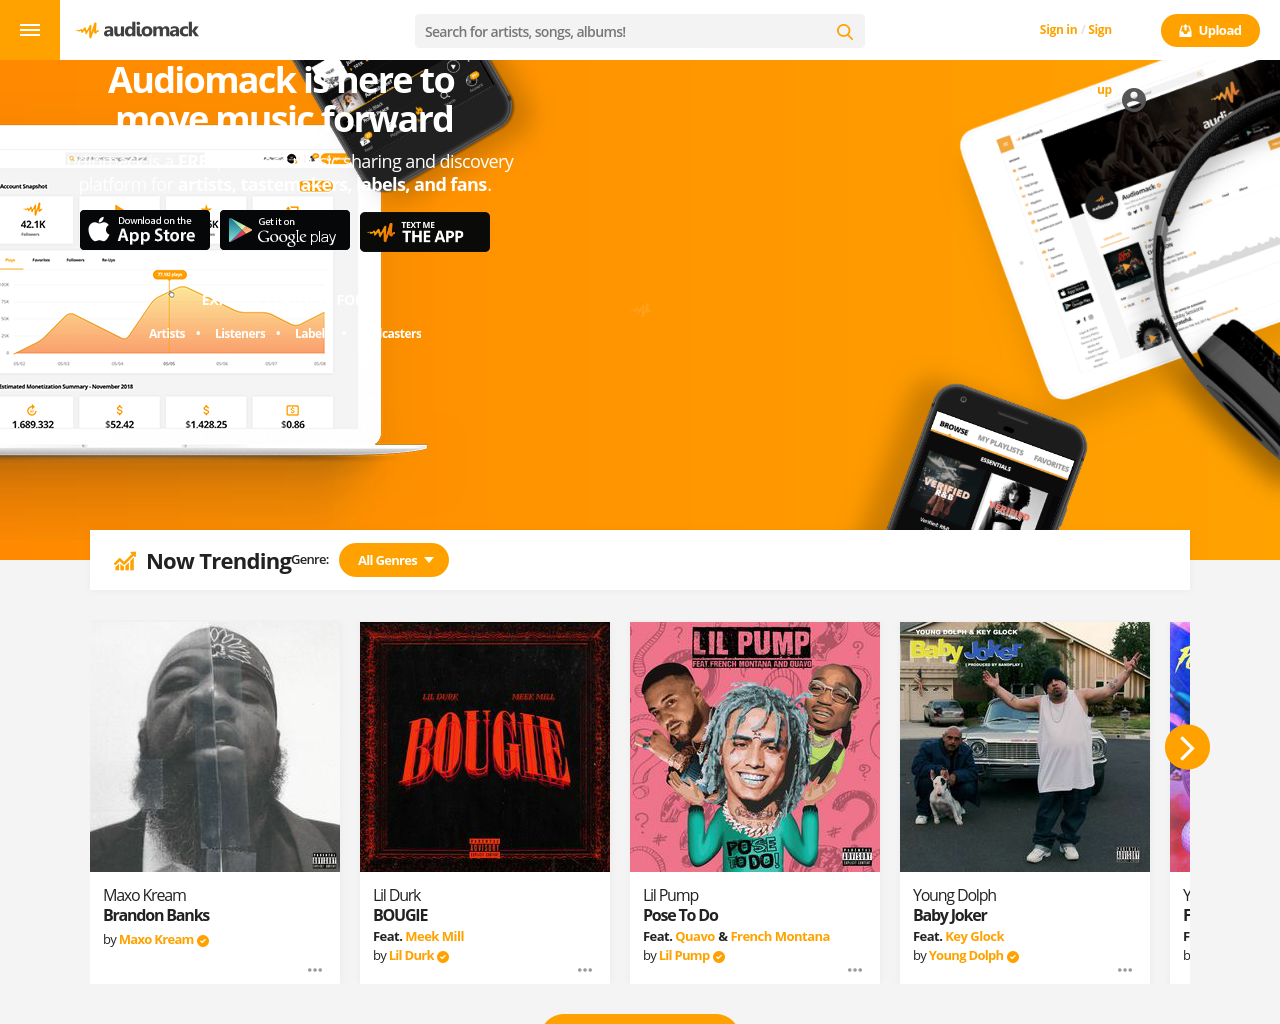Screen dimensions: 1280x1024
Task: Click the Upload button
Action: 1210,30
